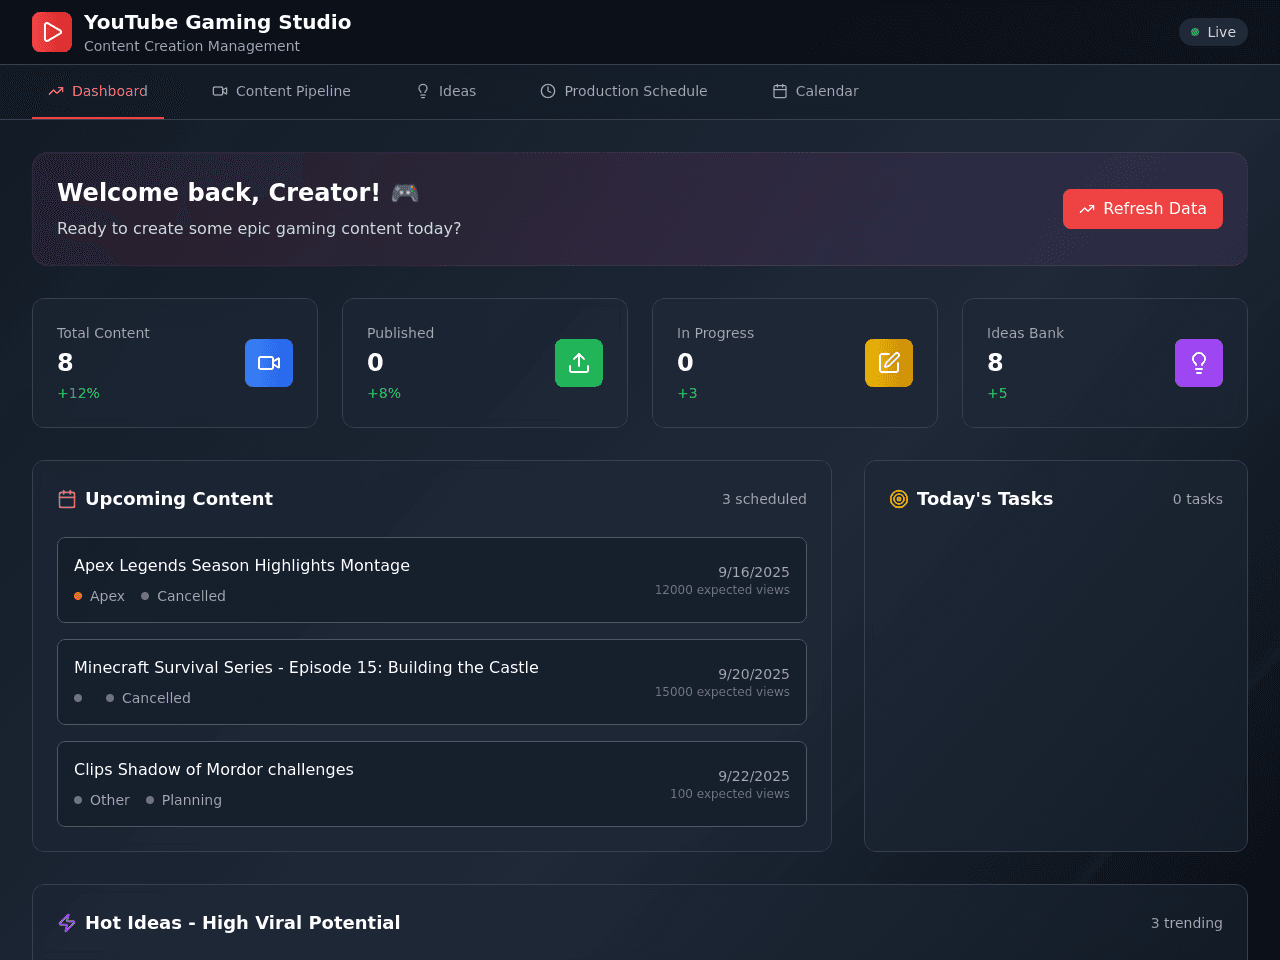The image size is (1280, 960).
Task: Click the Refresh Data button
Action: (1143, 209)
